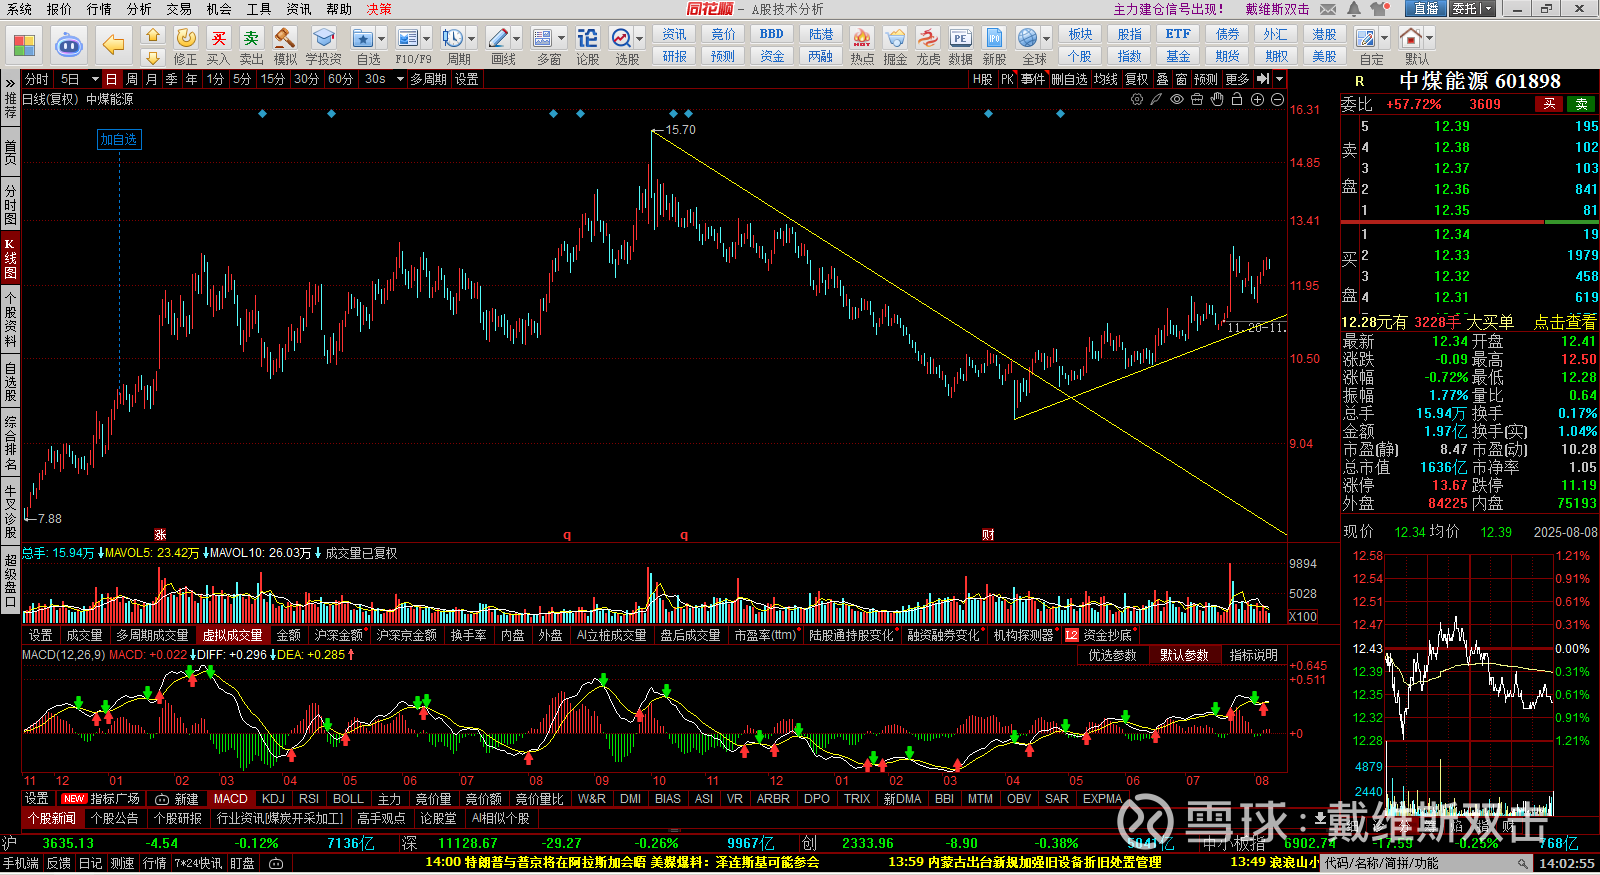Image resolution: width=1600 pixels, height=875 pixels.
Task: Open the 全球 globe dropdown arrow
Action: pos(1046,39)
